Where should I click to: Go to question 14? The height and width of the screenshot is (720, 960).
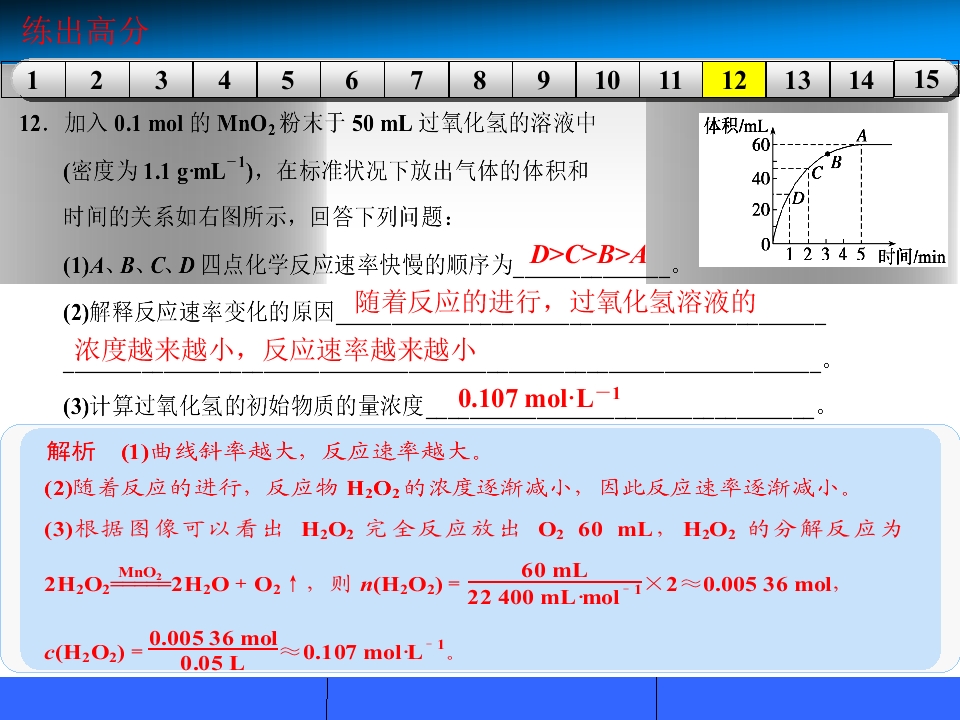(861, 80)
